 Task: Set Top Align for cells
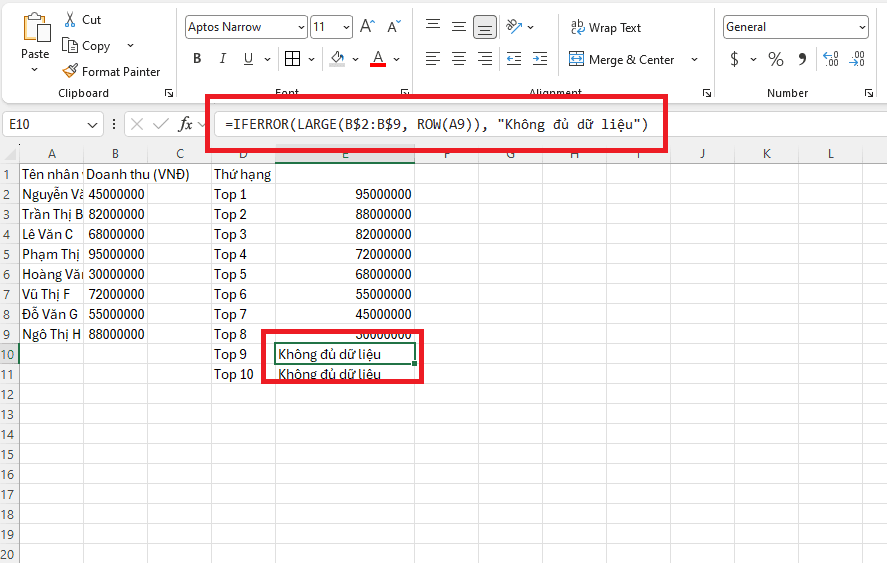pyautogui.click(x=433, y=25)
